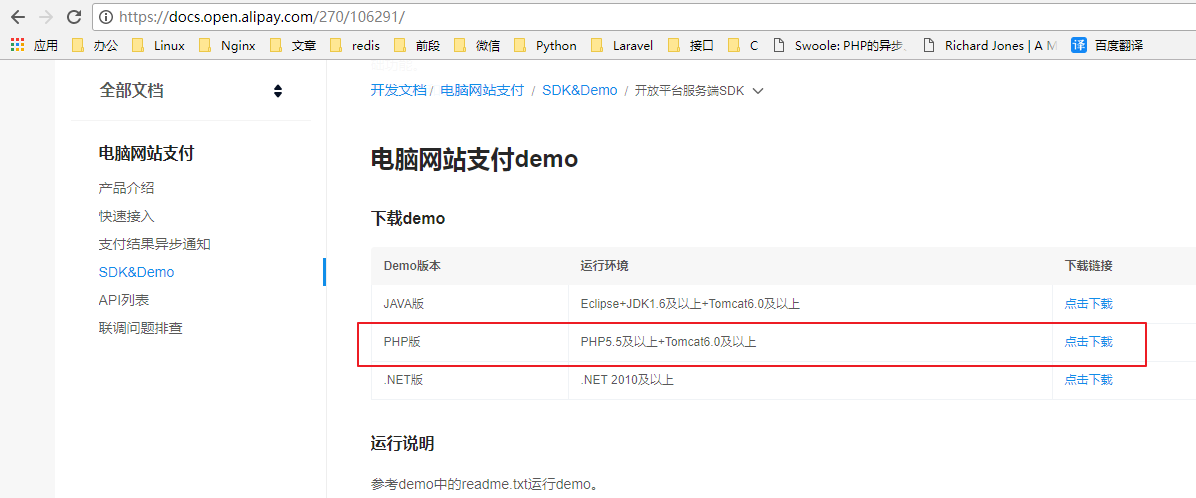Image resolution: width=1196 pixels, height=498 pixels.
Task: Click 点击下载 link for PHP版
Action: (x=1088, y=342)
